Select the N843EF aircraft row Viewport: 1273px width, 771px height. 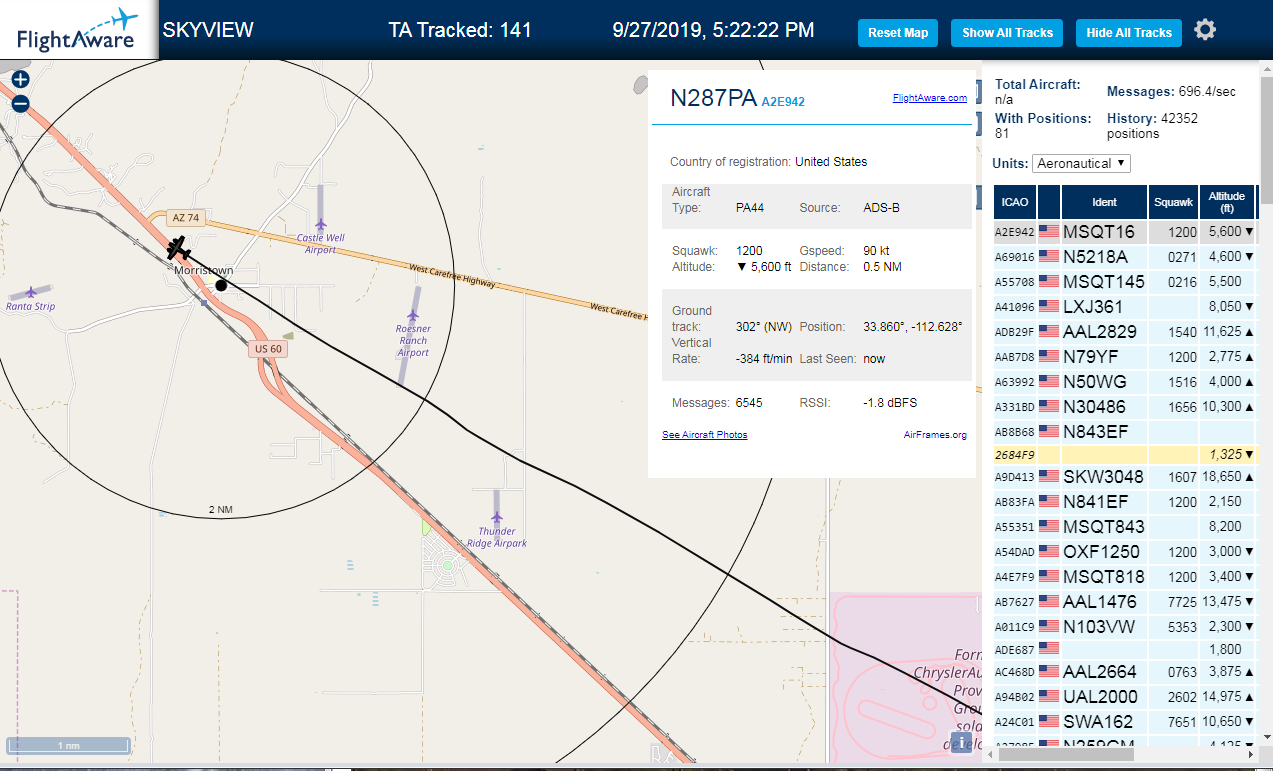coord(1124,432)
